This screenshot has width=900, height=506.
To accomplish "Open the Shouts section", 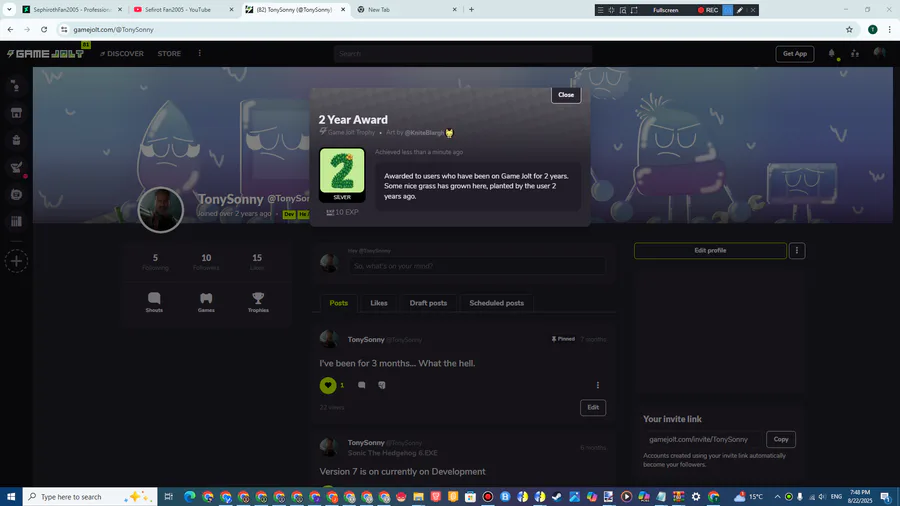I will click(154, 302).
